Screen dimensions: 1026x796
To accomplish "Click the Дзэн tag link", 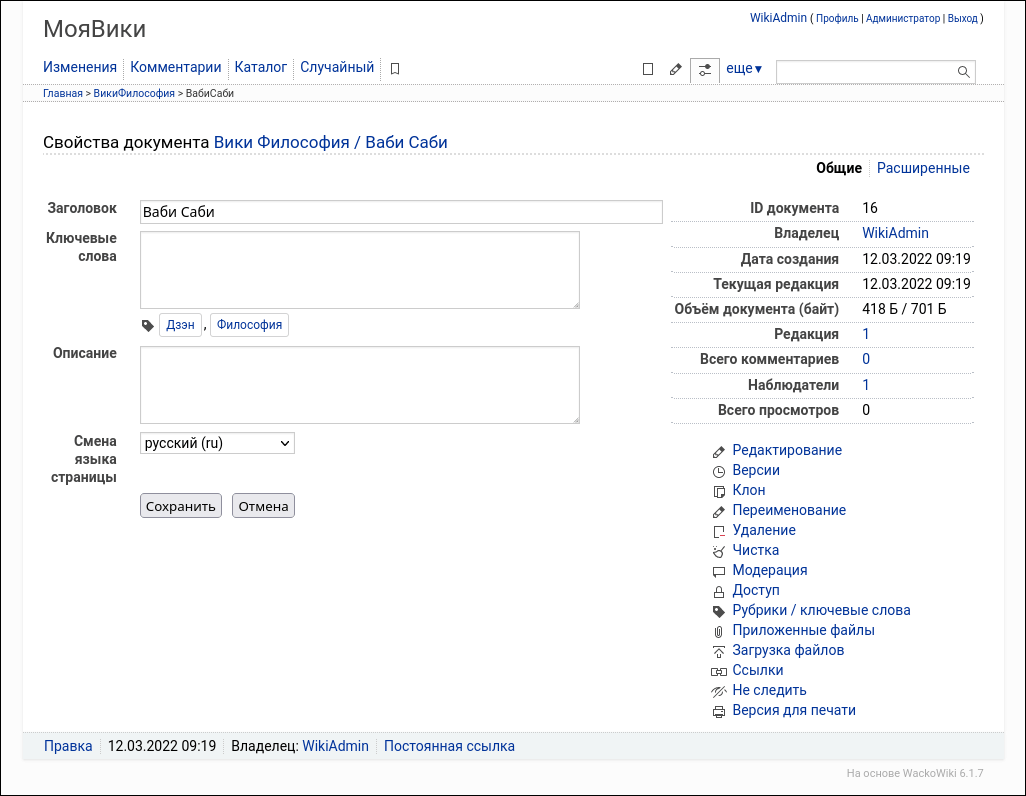I will tap(181, 325).
